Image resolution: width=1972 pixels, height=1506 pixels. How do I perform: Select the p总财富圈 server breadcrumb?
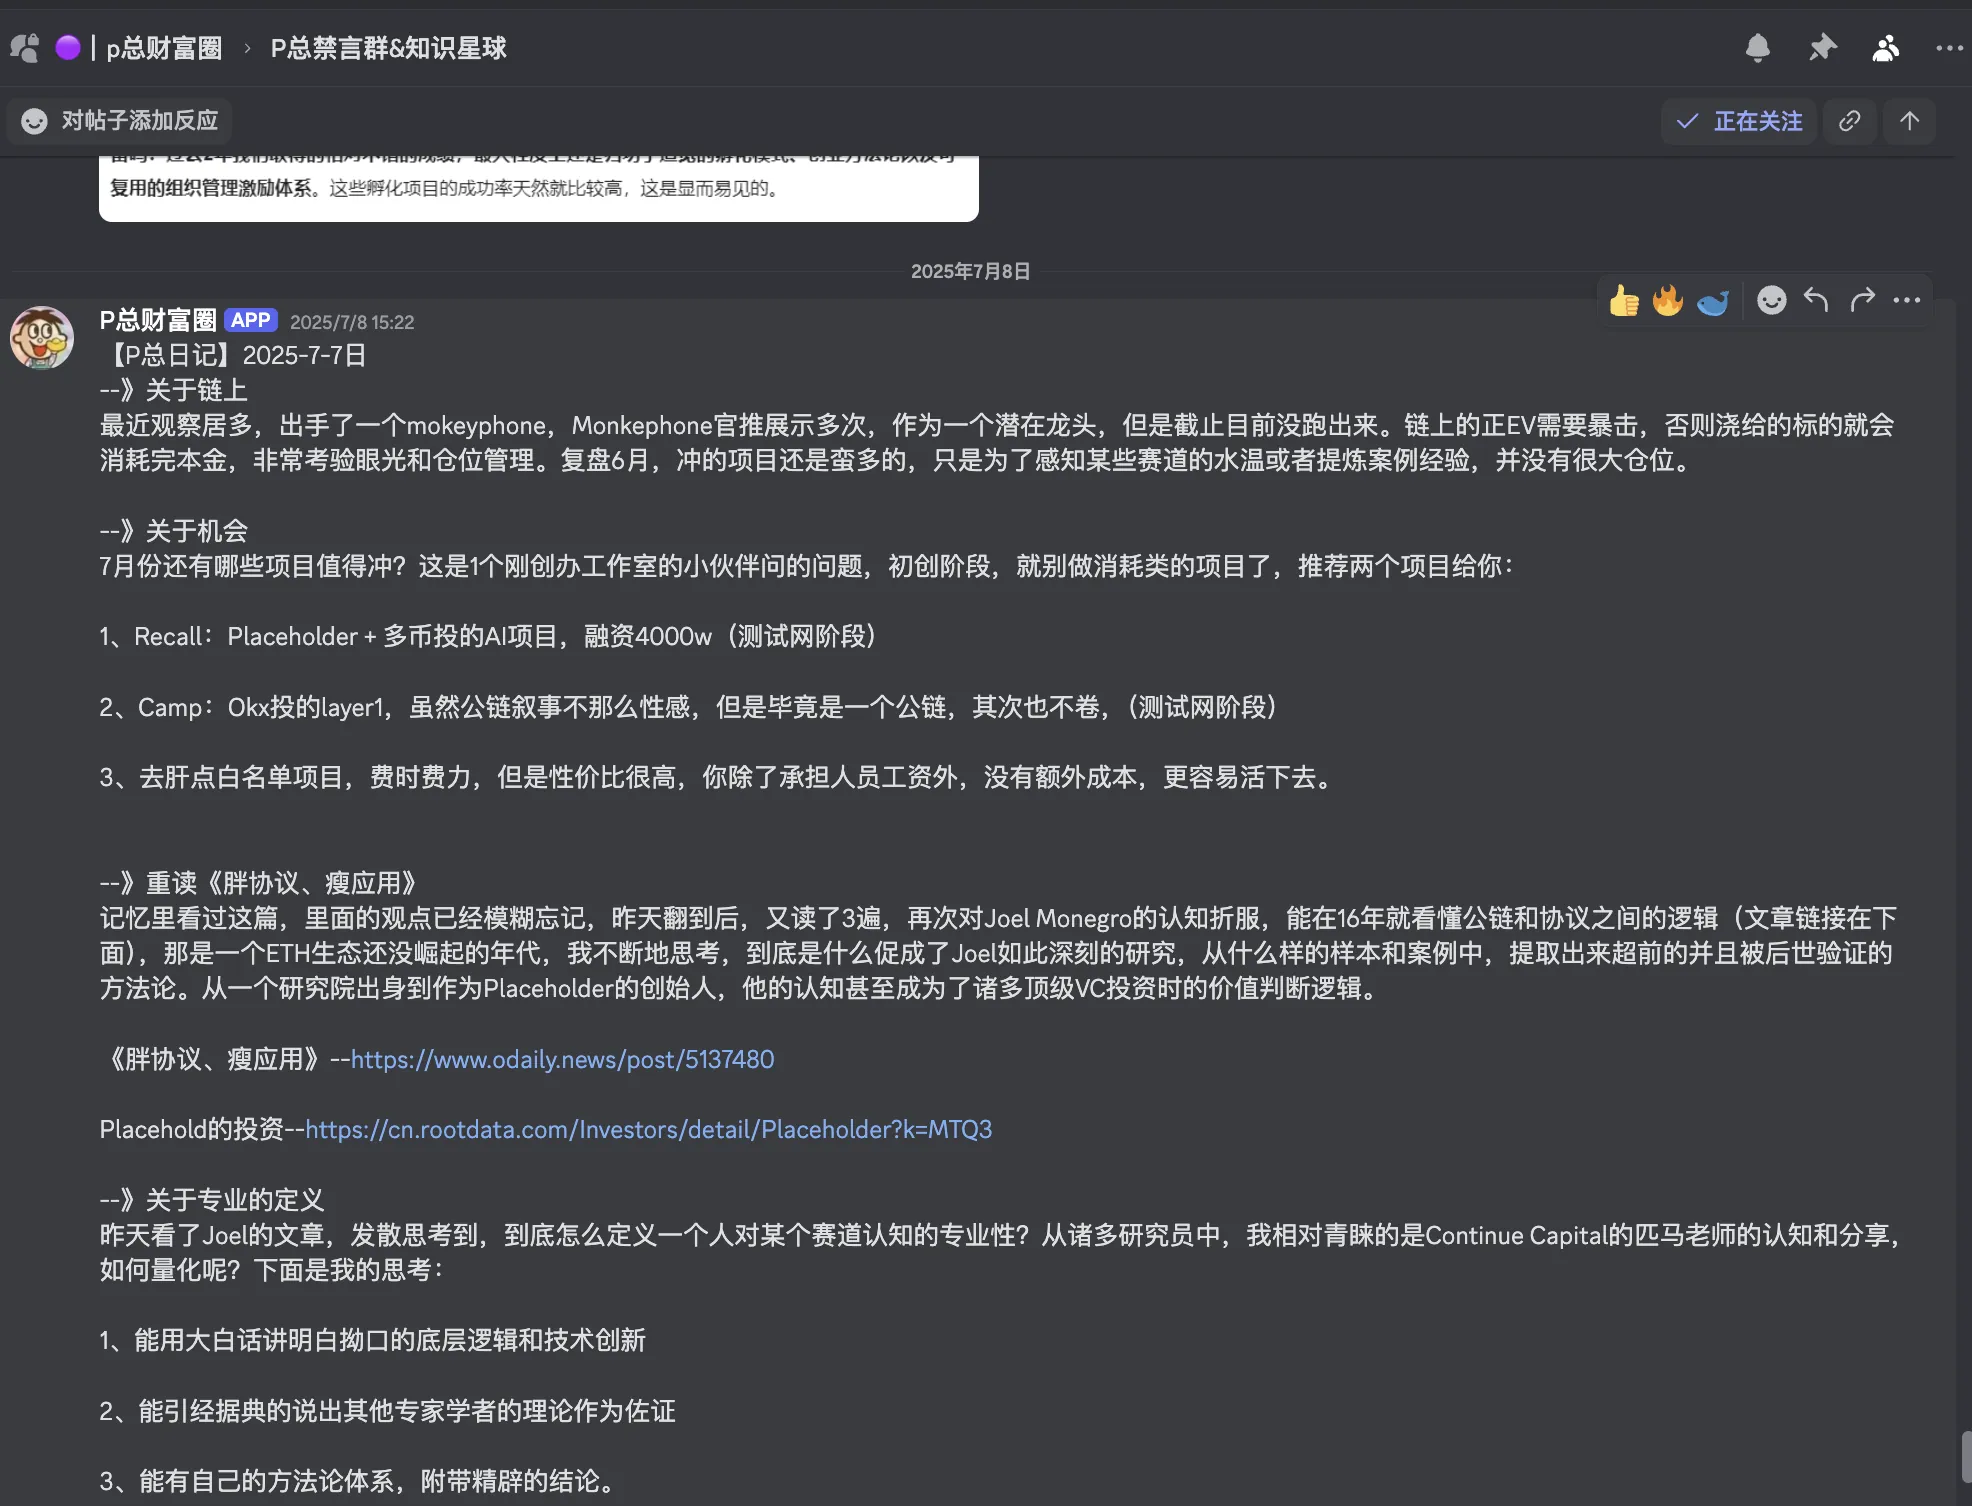163,47
